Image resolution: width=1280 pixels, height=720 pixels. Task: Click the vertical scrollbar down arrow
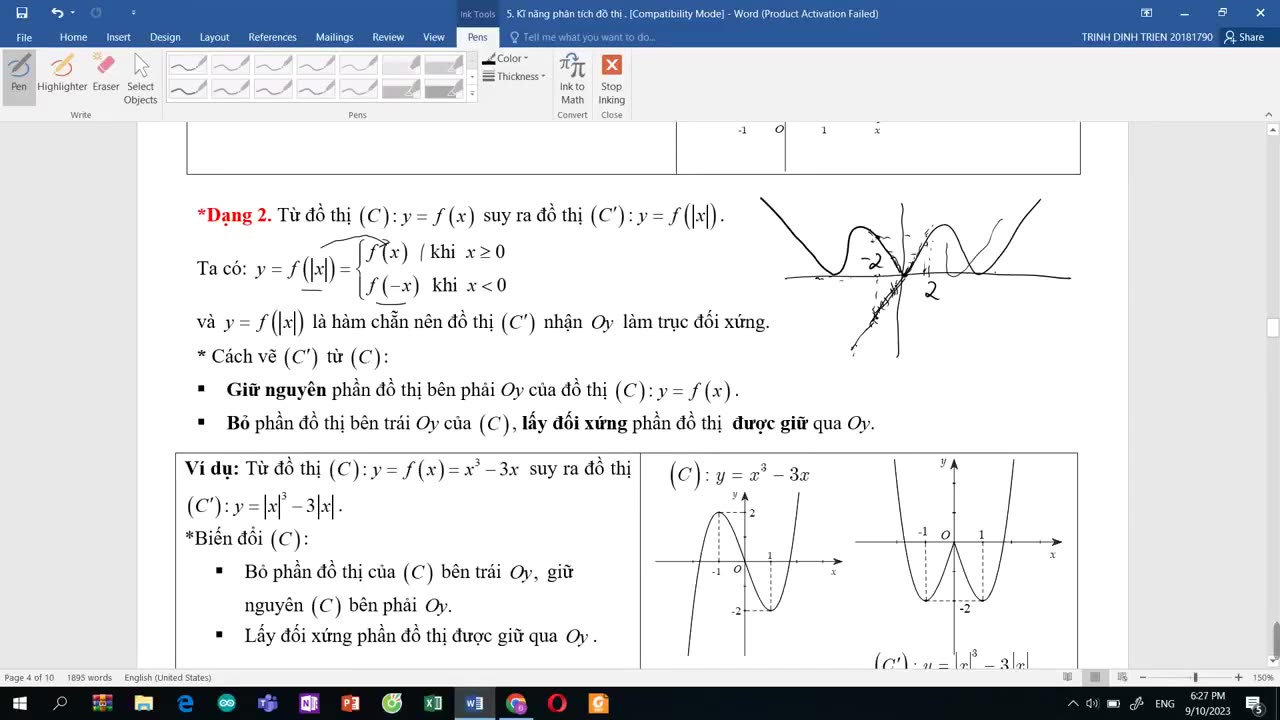(x=1272, y=660)
